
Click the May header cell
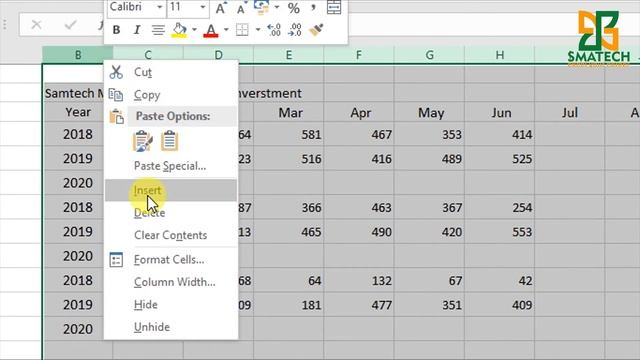coord(429,112)
